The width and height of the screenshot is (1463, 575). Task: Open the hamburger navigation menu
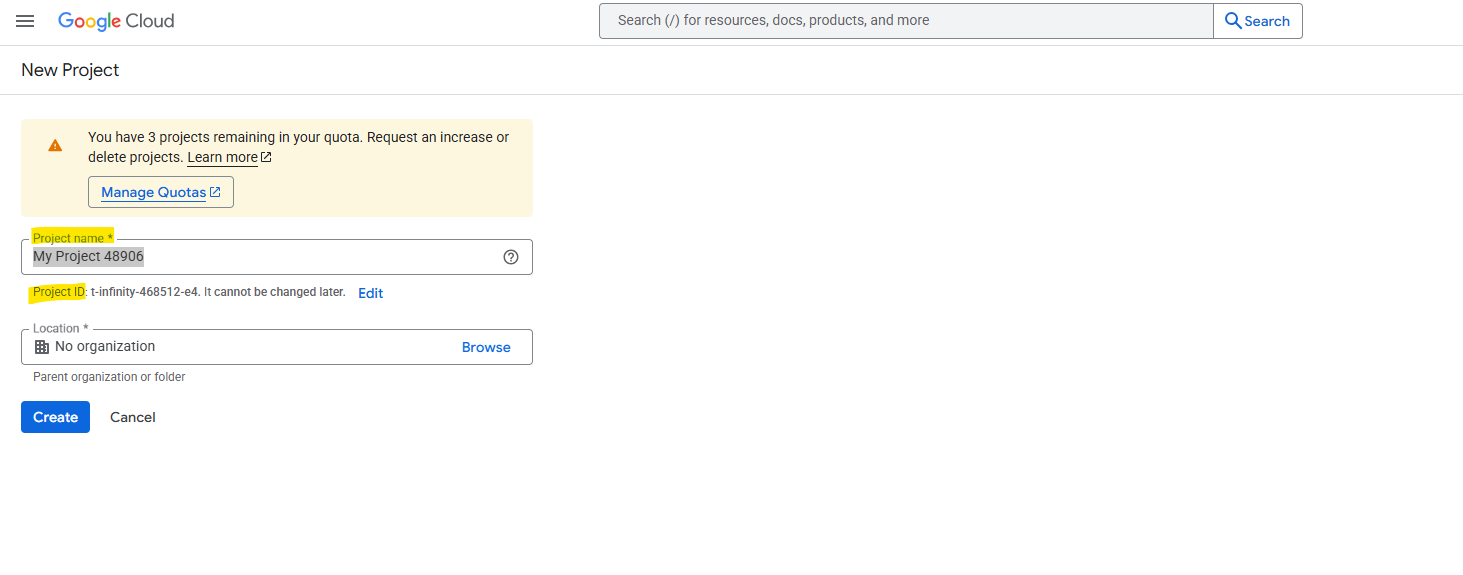[25, 21]
